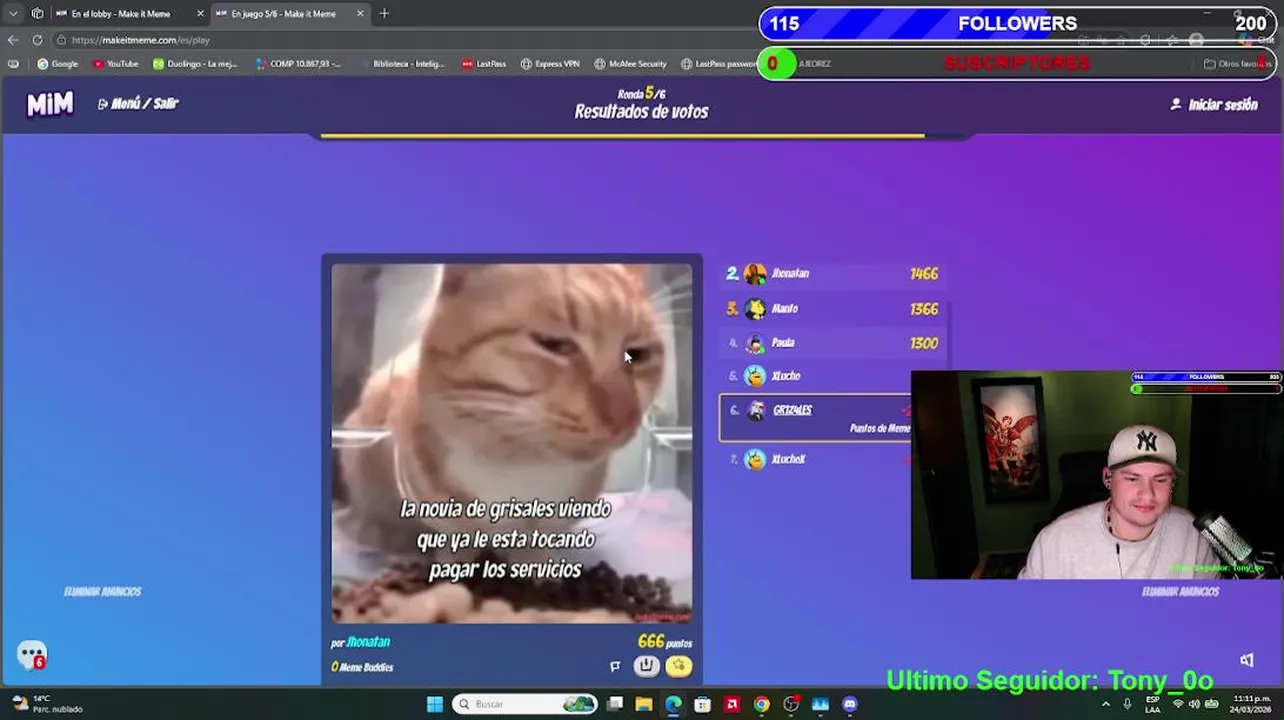
Task: Click the orange cat meme image
Action: click(x=511, y=443)
